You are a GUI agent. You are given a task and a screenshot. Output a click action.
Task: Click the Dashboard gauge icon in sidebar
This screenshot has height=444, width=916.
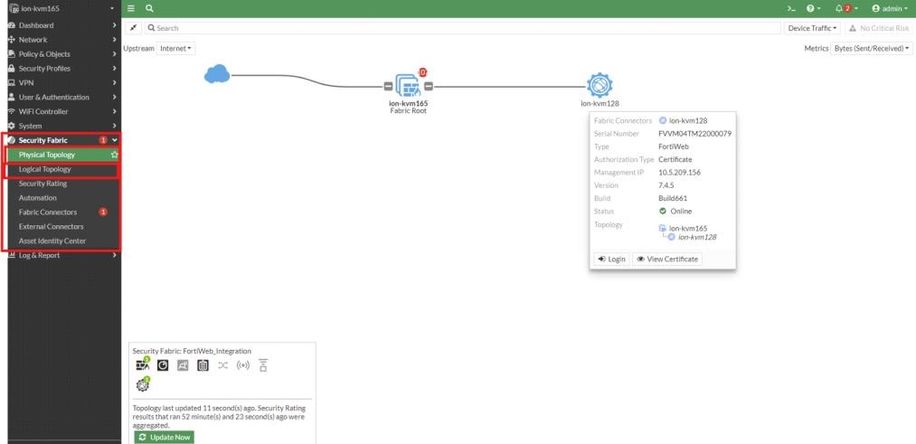click(11, 25)
